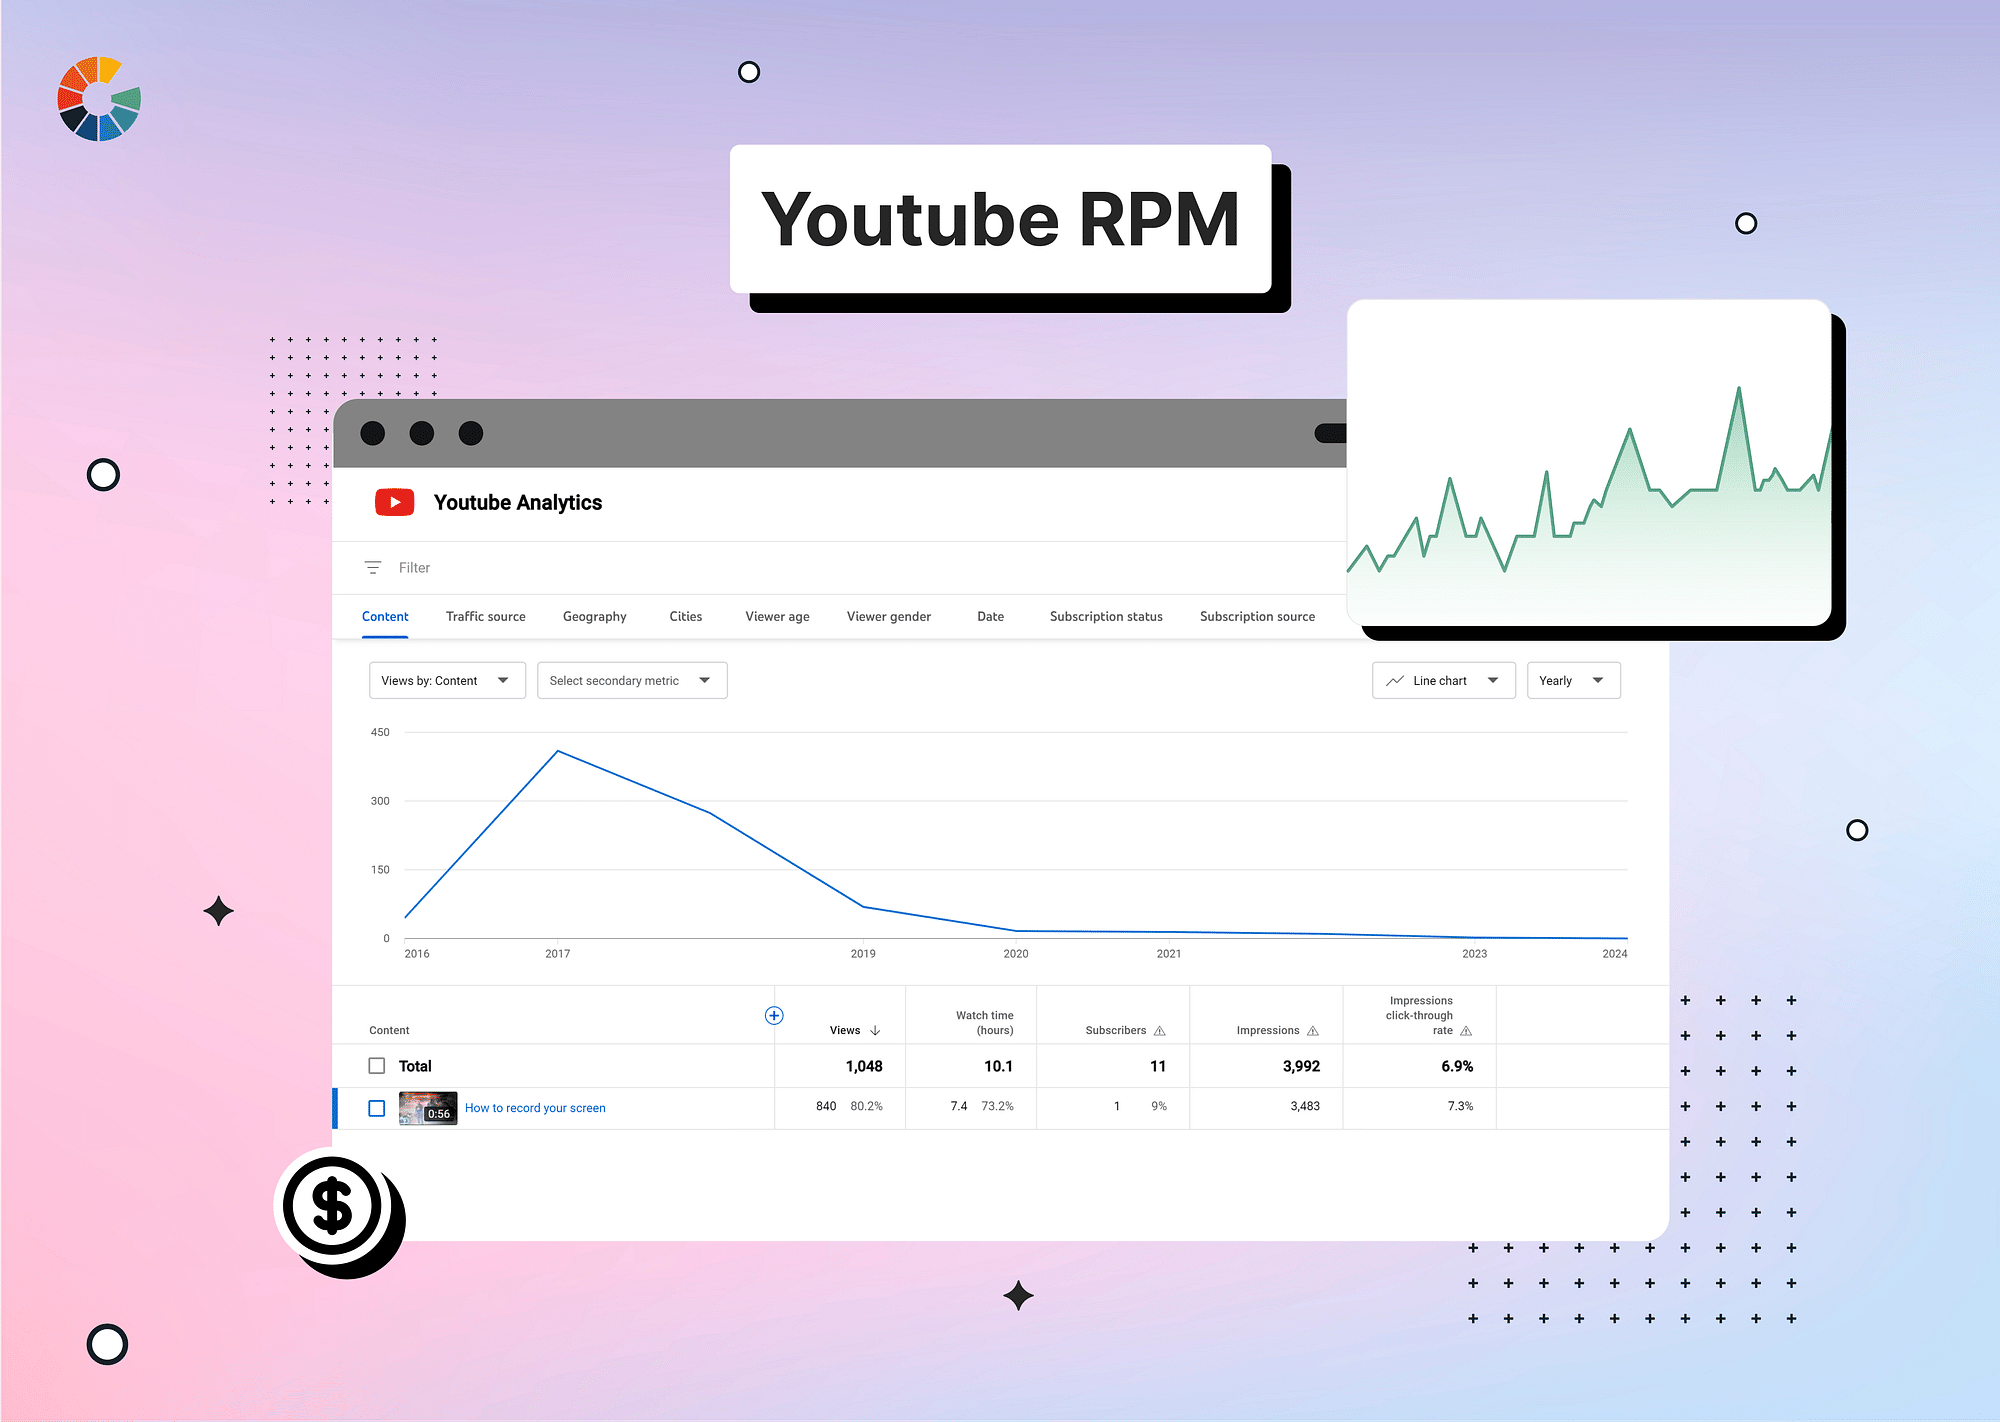Open the How to record your screen link
The height and width of the screenshot is (1422, 2000).
pos(535,1107)
